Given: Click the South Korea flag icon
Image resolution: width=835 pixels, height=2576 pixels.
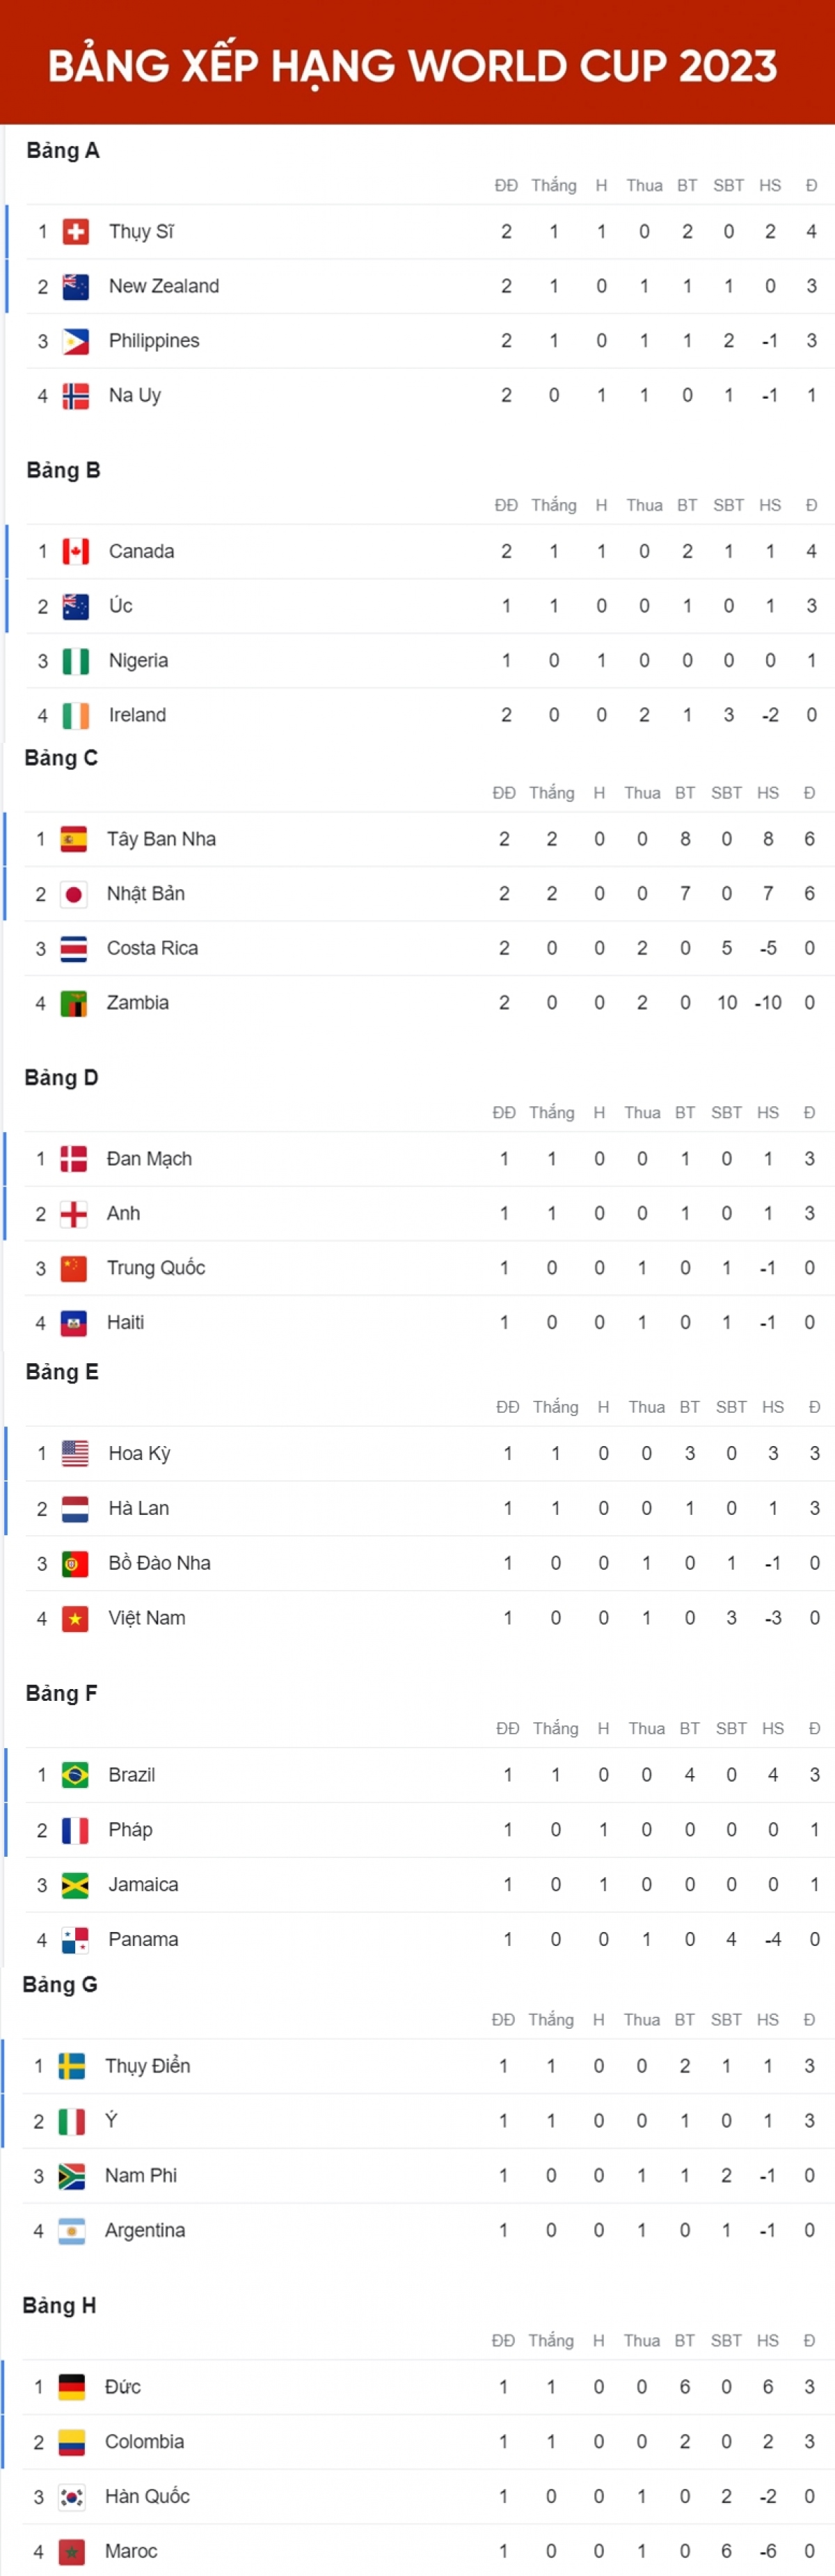Looking at the screenshot, I should point(71,2496).
